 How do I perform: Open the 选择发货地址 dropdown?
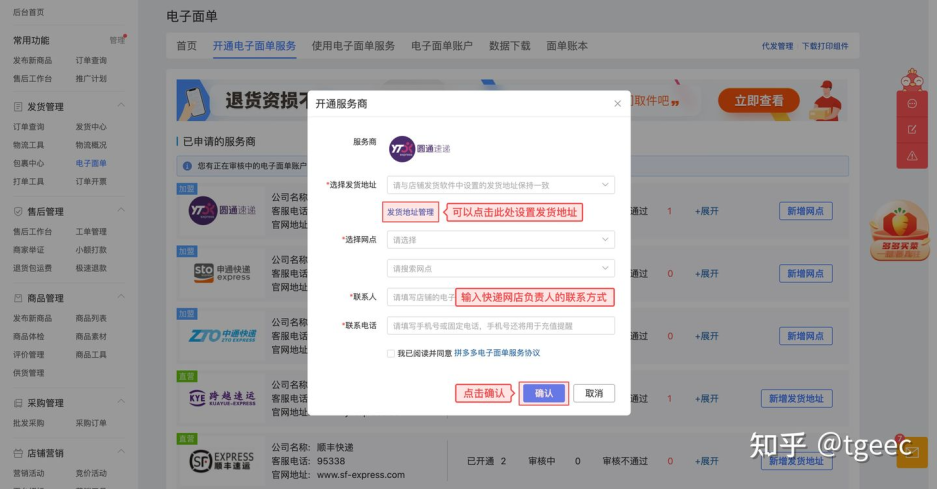click(500, 185)
